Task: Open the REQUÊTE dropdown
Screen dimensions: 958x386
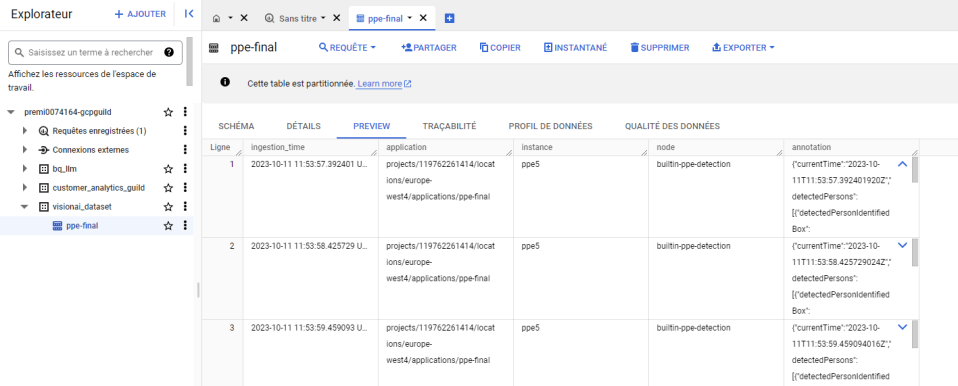Action: click(348, 48)
